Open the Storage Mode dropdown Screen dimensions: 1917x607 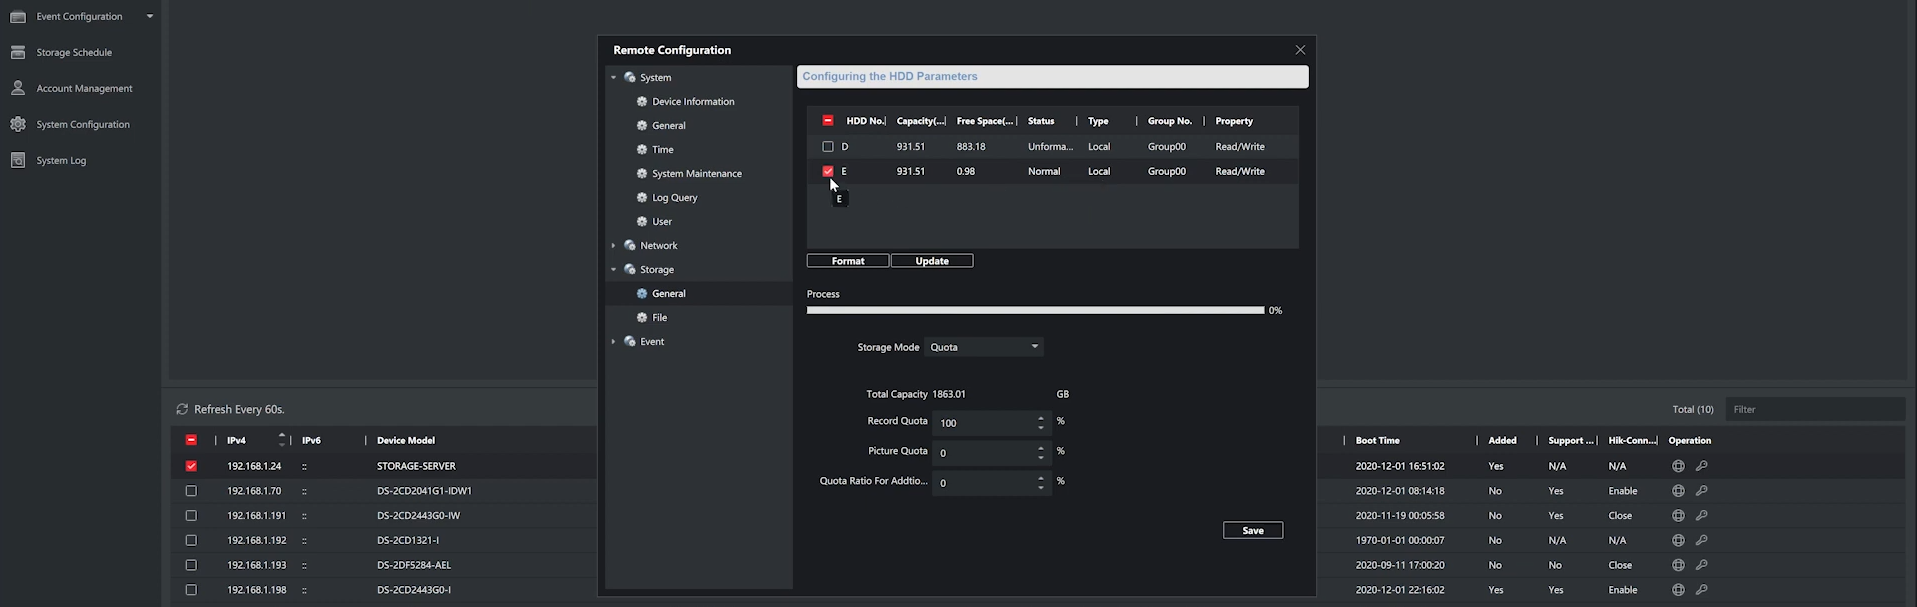pyautogui.click(x=984, y=347)
